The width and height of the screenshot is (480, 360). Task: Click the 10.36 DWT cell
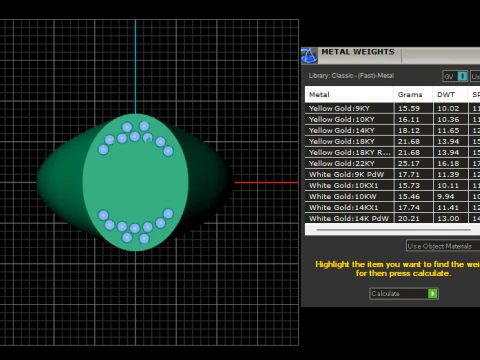[451, 119]
